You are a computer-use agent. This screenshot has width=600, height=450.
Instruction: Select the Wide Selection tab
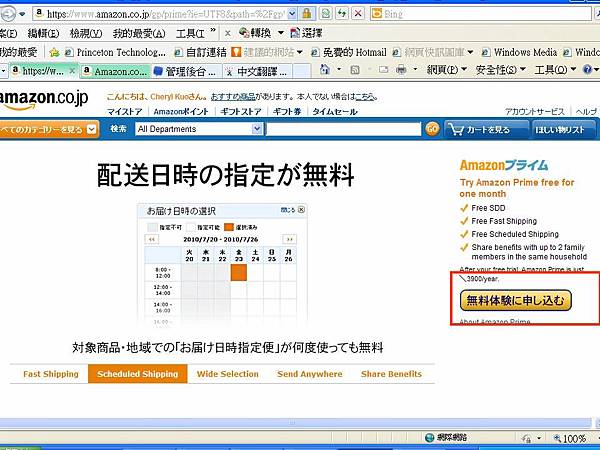[x=228, y=374]
